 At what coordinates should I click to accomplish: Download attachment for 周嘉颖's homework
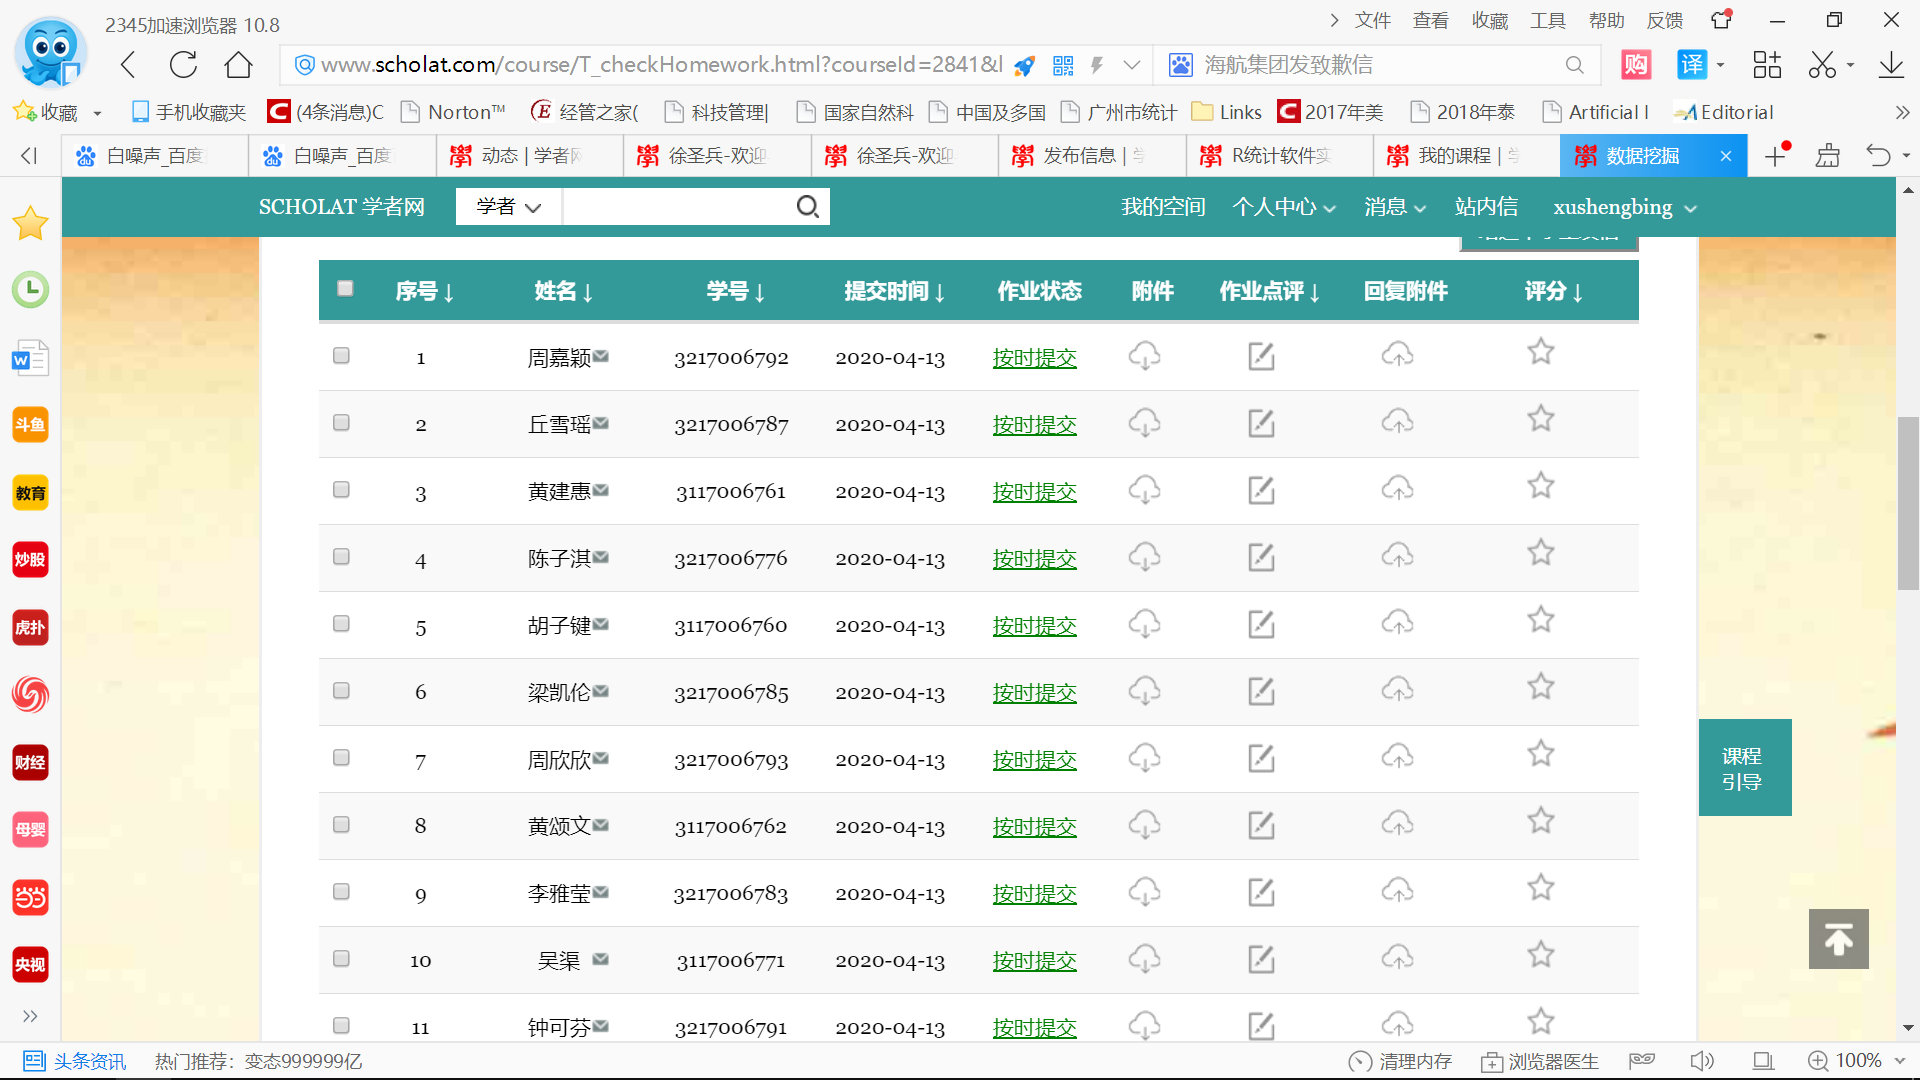(x=1144, y=356)
